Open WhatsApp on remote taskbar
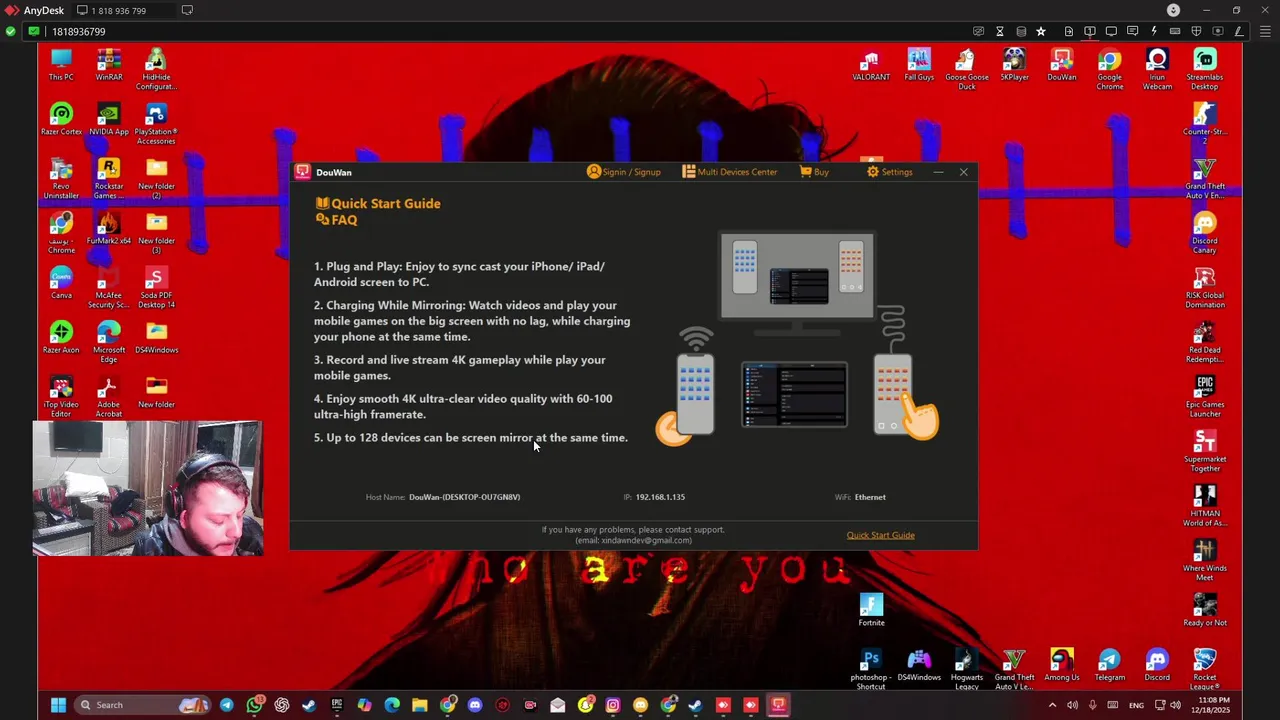The image size is (1280, 720). (x=255, y=705)
